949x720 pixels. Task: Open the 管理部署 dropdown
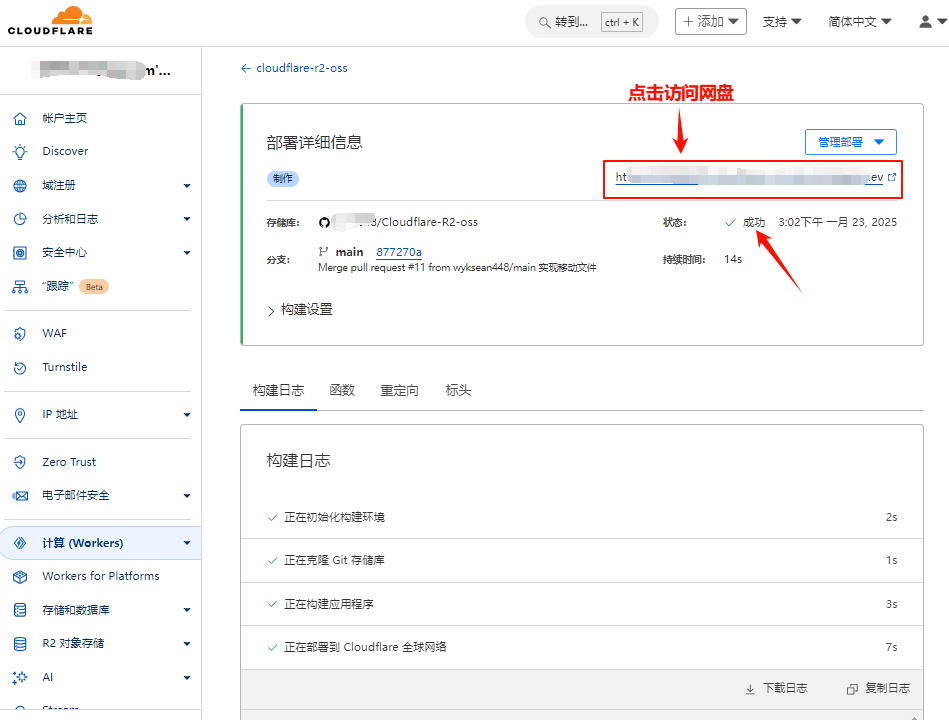pyautogui.click(x=850, y=142)
